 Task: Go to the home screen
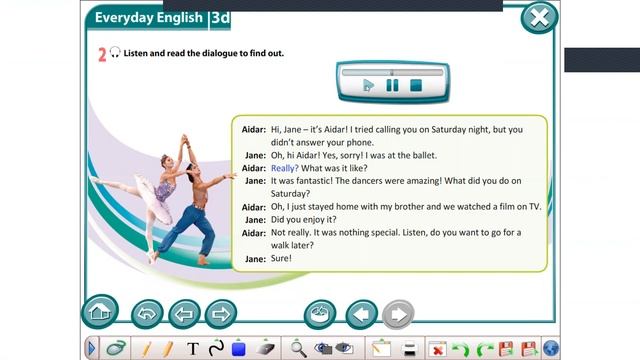(x=100, y=312)
